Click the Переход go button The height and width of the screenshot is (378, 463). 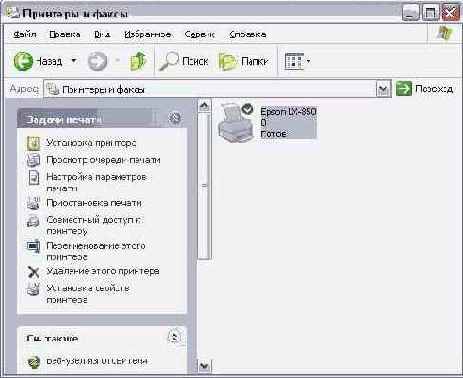(x=424, y=89)
